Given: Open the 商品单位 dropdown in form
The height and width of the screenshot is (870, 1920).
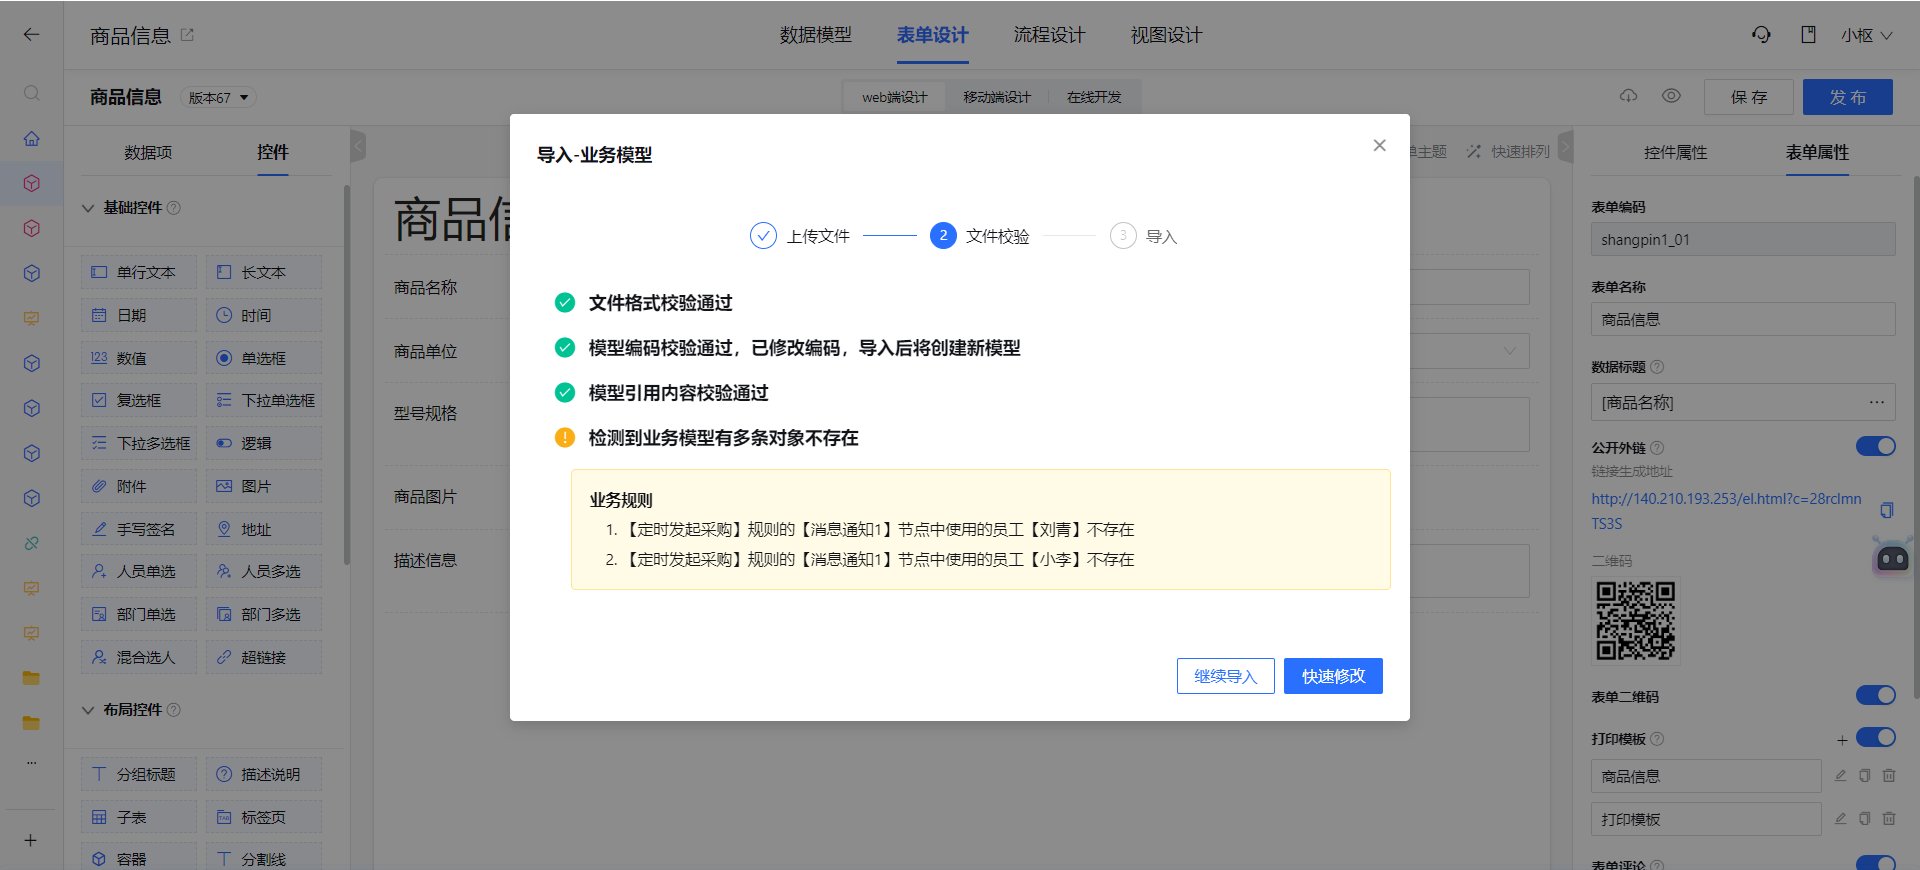Looking at the screenshot, I should [1509, 351].
